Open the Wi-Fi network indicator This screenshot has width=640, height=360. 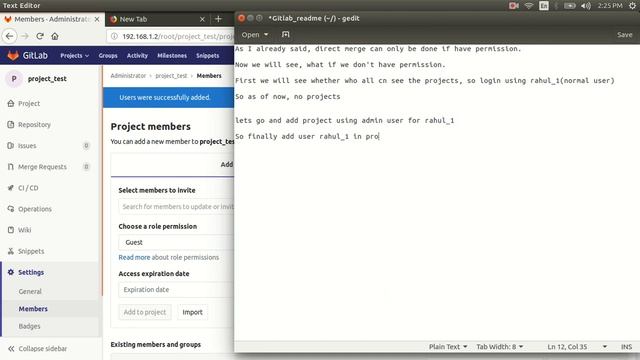tap(529, 6)
